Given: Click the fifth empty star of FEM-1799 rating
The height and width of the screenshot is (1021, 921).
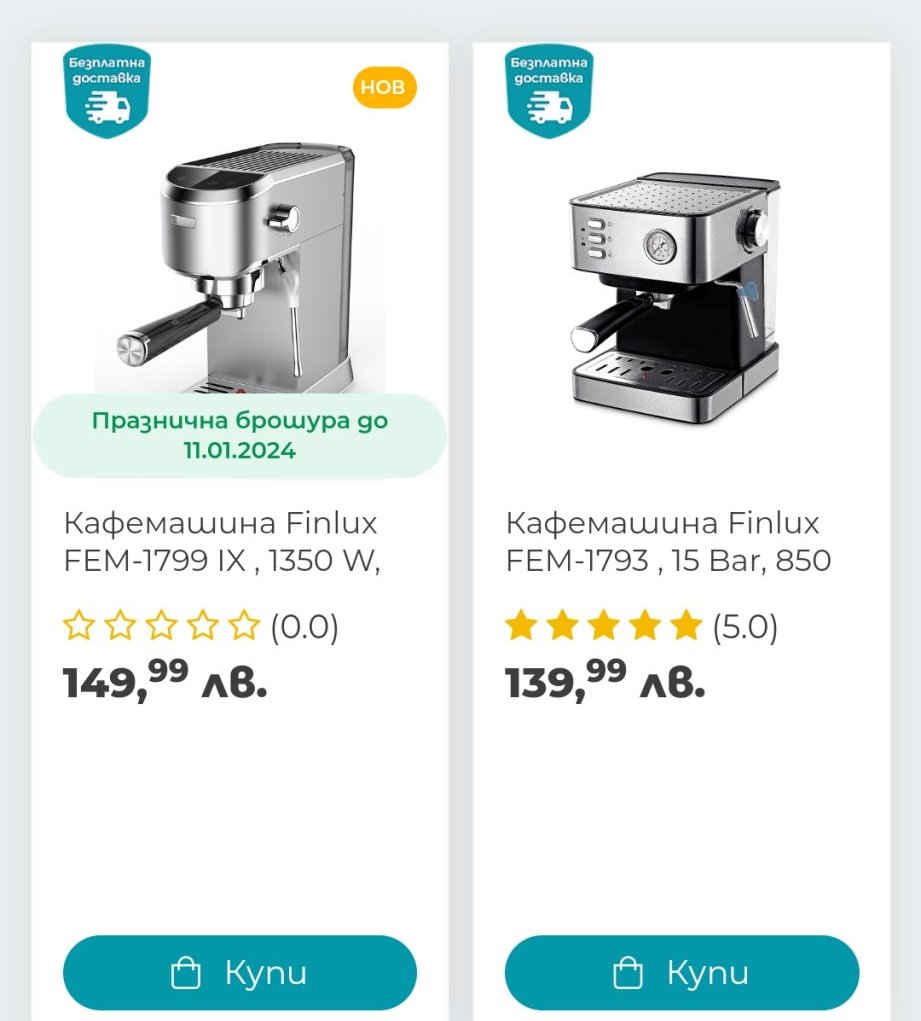Looking at the screenshot, I should pos(244,625).
